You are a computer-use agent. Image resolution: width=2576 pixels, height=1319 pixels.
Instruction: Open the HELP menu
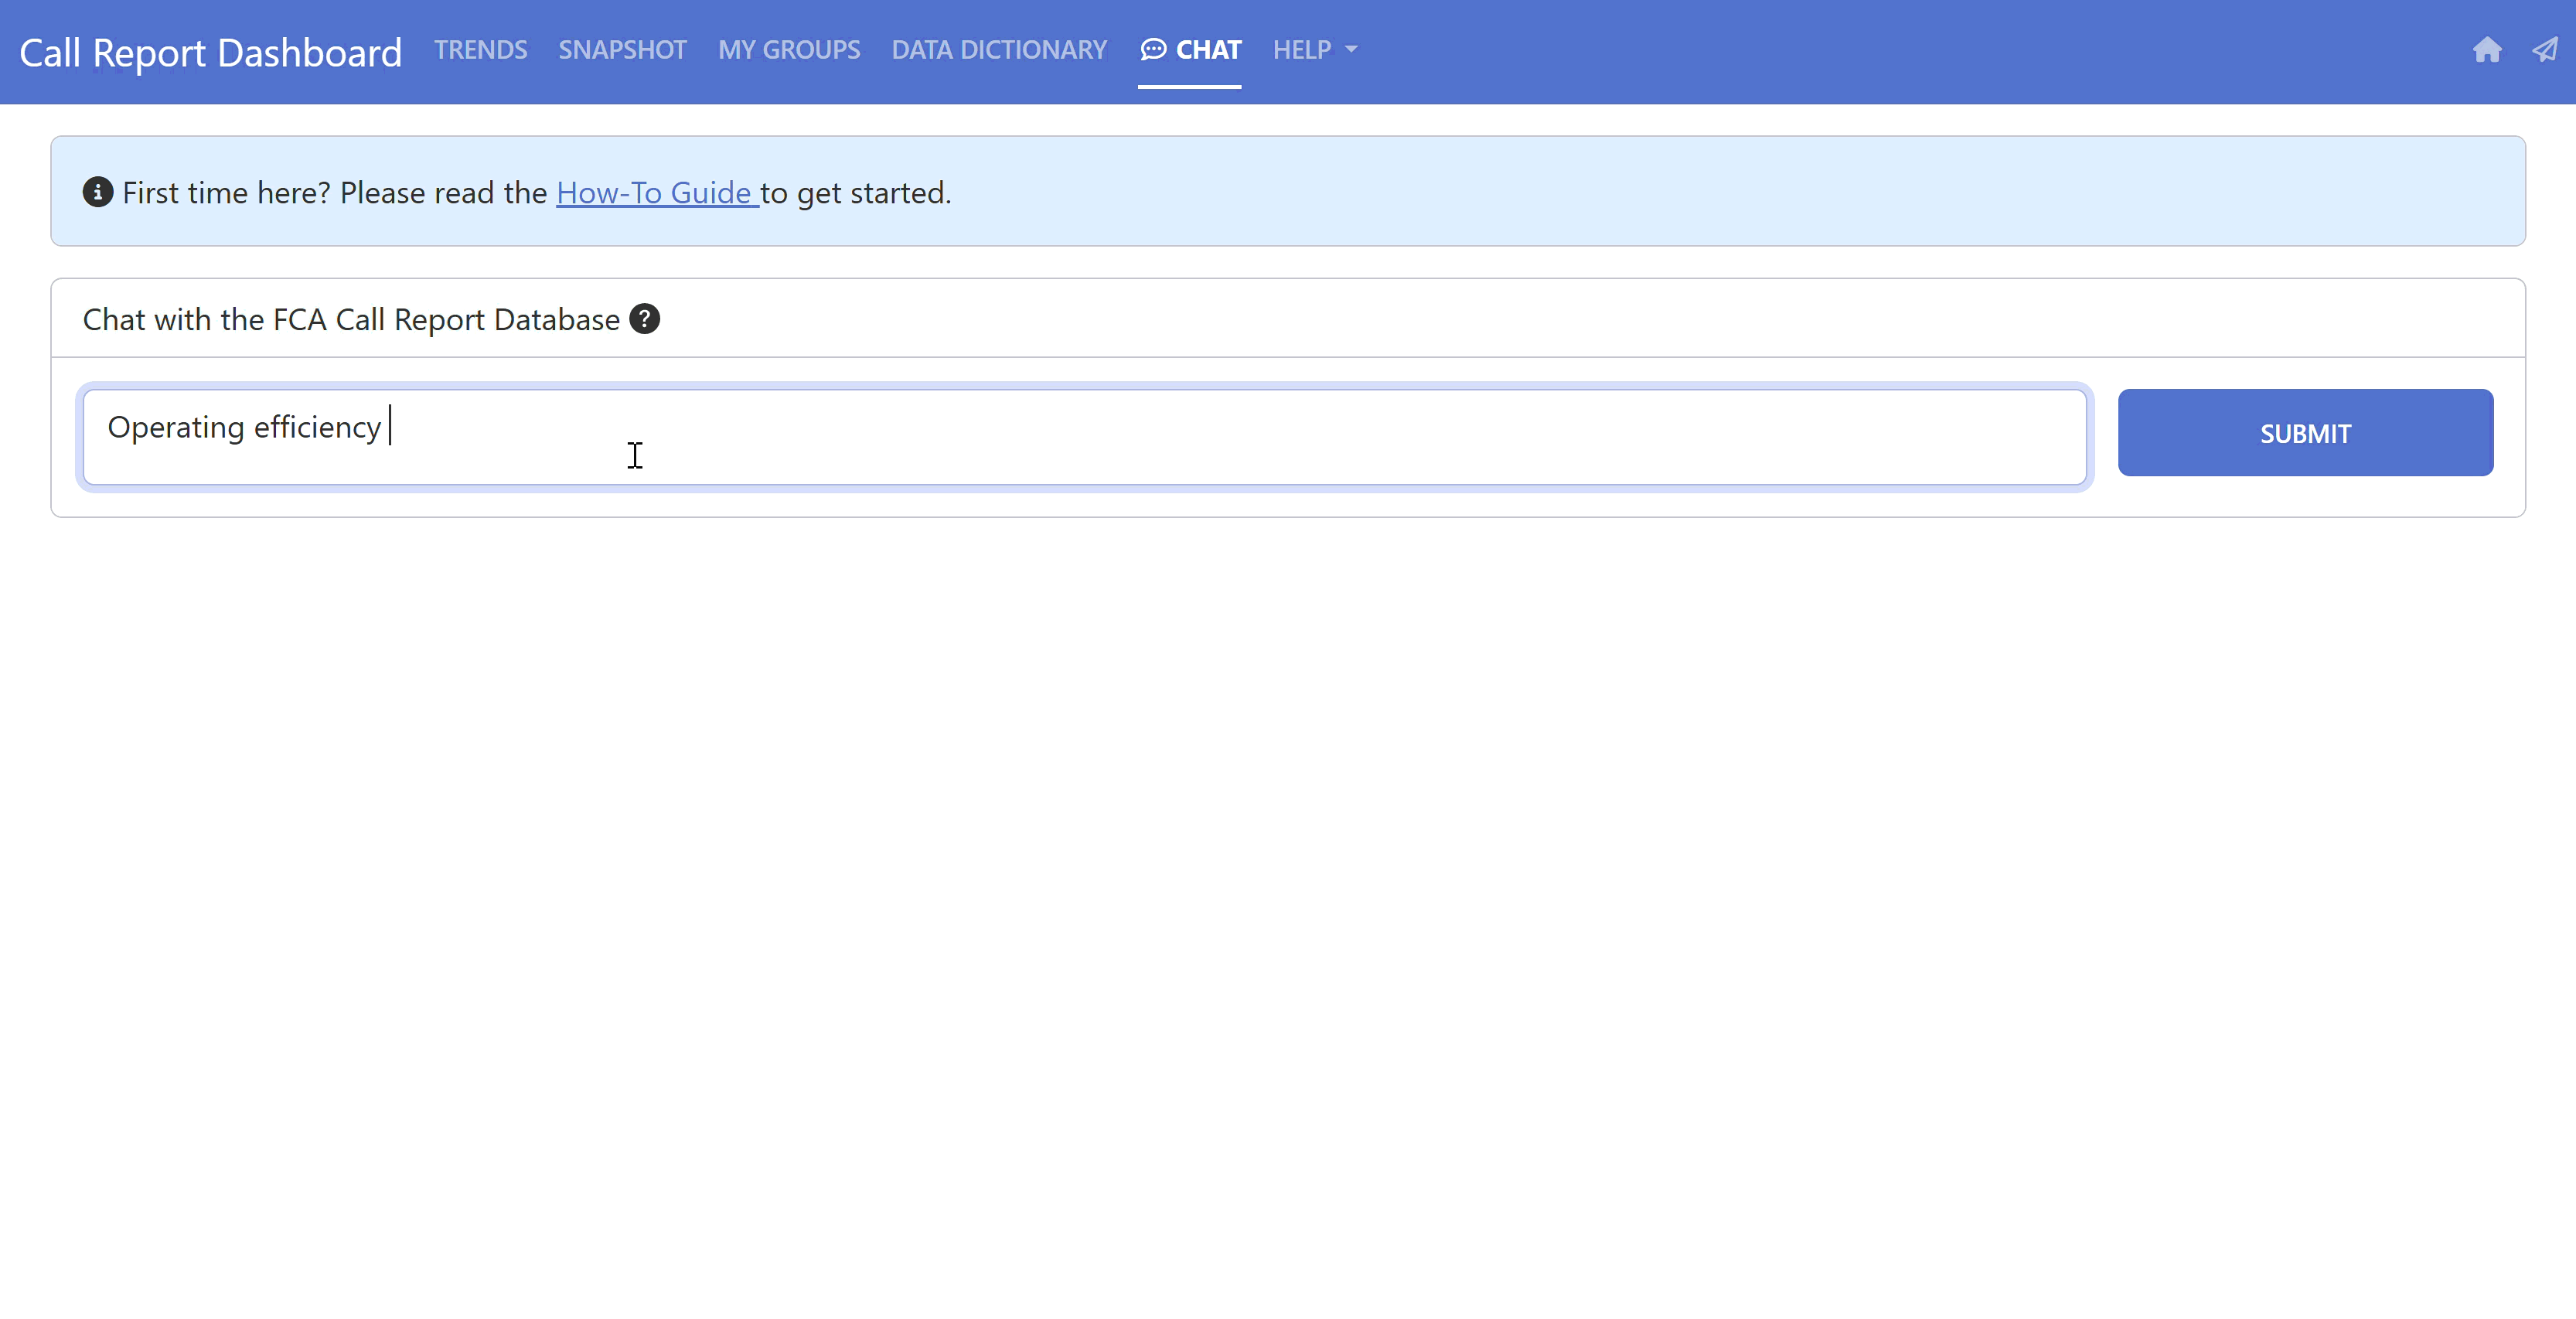pos(1301,50)
